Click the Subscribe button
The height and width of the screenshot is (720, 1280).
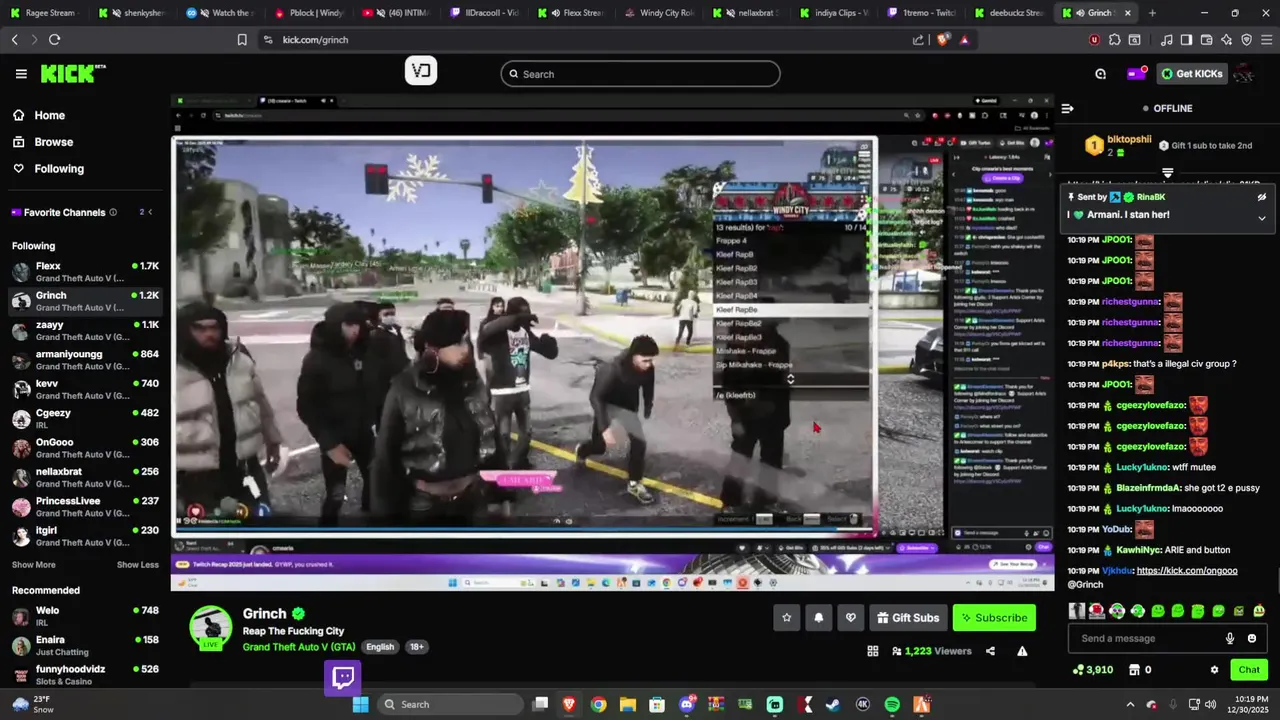click(x=994, y=618)
